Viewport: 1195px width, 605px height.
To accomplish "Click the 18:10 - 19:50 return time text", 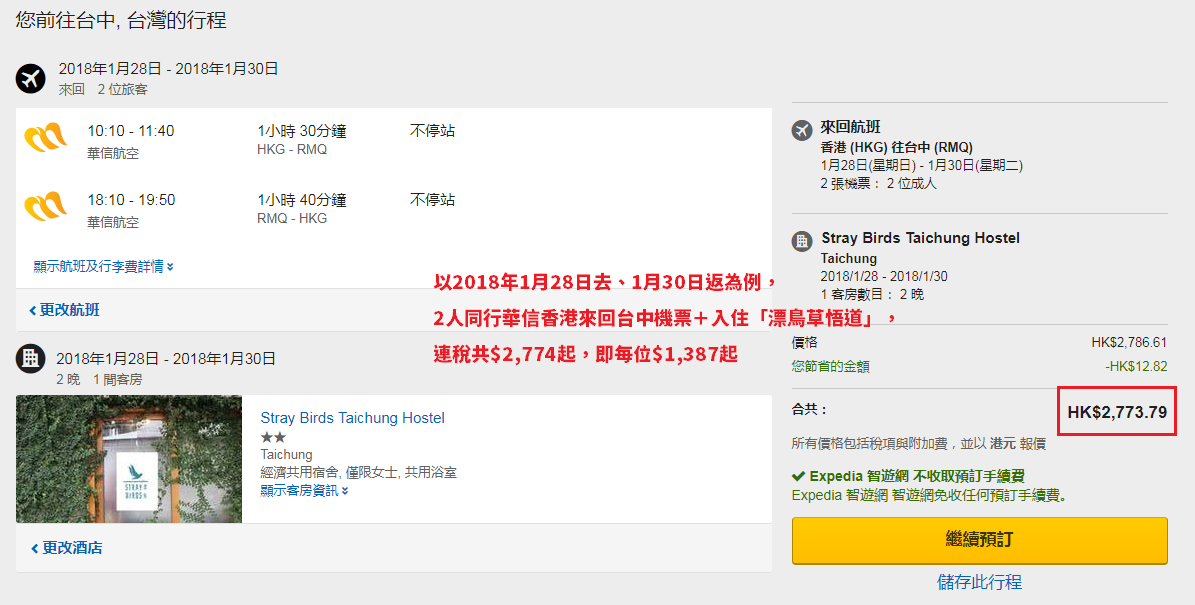I will [131, 200].
